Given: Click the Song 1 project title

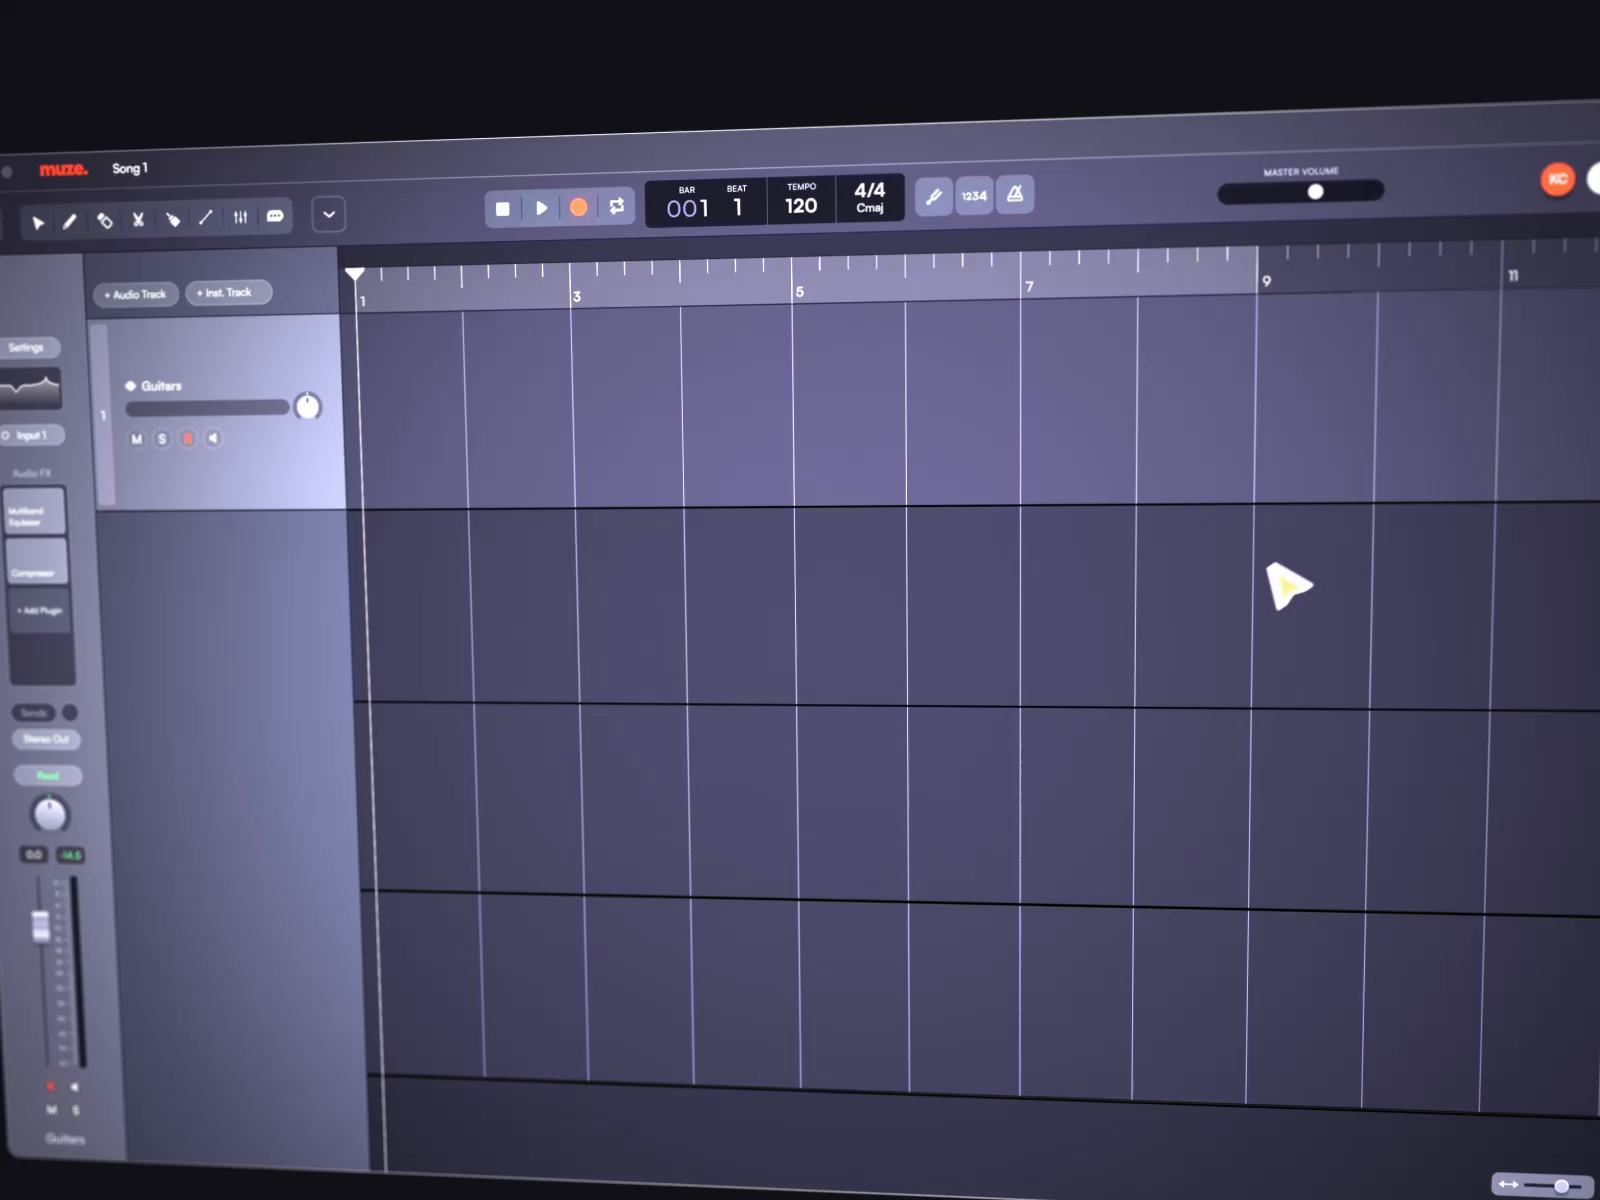Looking at the screenshot, I should click(x=130, y=168).
